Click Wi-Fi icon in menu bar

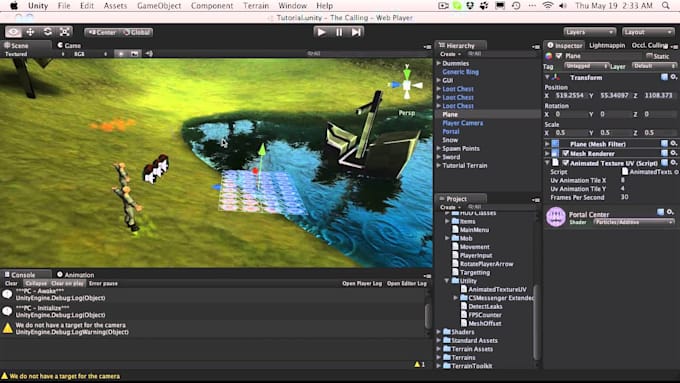point(548,6)
